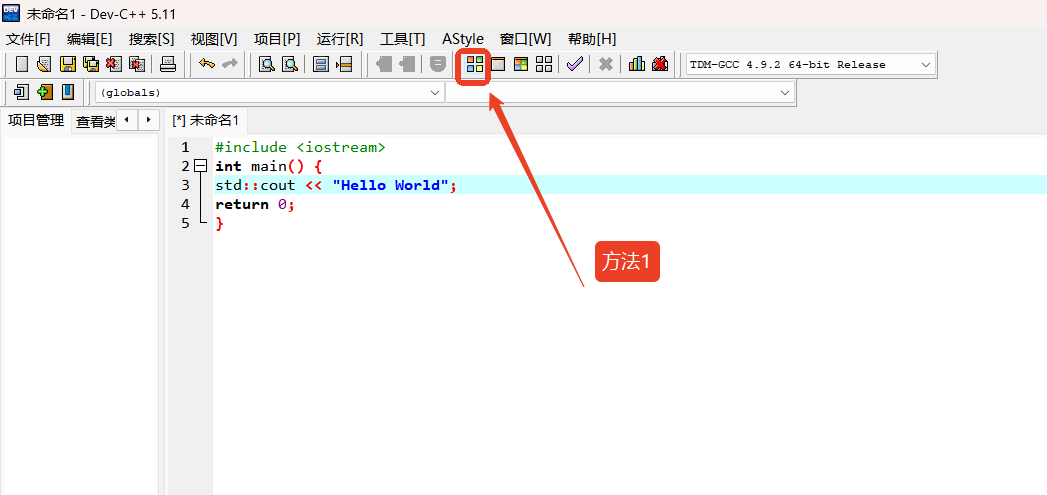
Task: Open the AStyle menu
Action: [463, 39]
